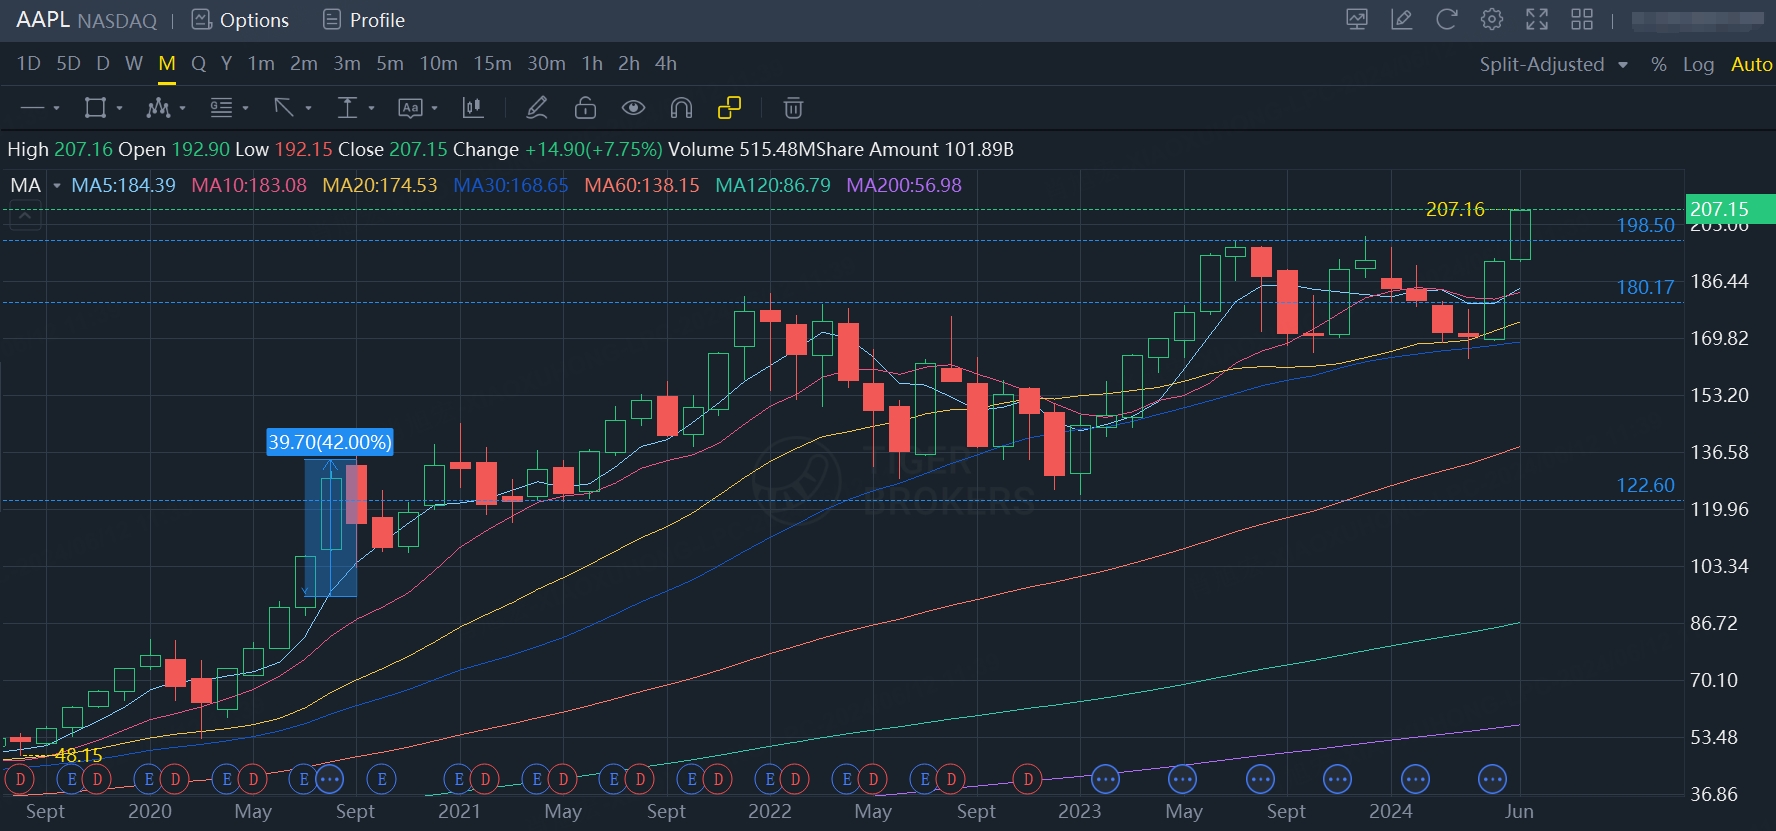
Task: Choose the wave pattern drawing tool
Action: point(158,108)
